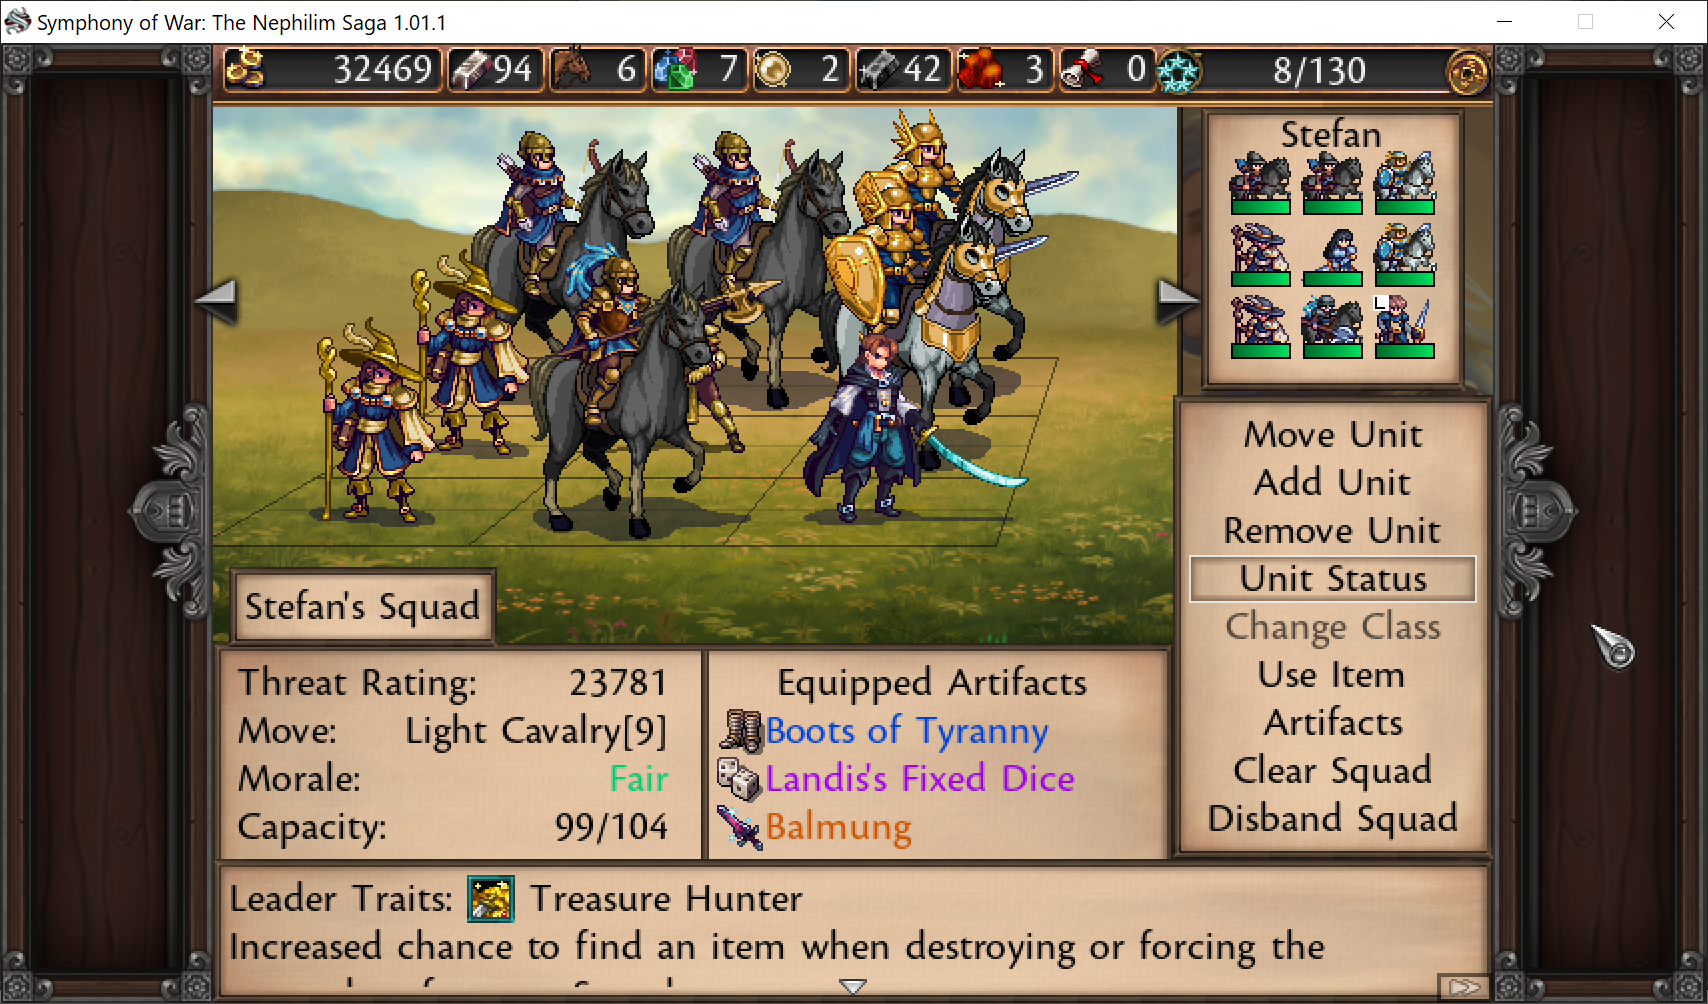Expand trait description with the down arrow
Image resolution: width=1708 pixels, height=1004 pixels.
(853, 986)
